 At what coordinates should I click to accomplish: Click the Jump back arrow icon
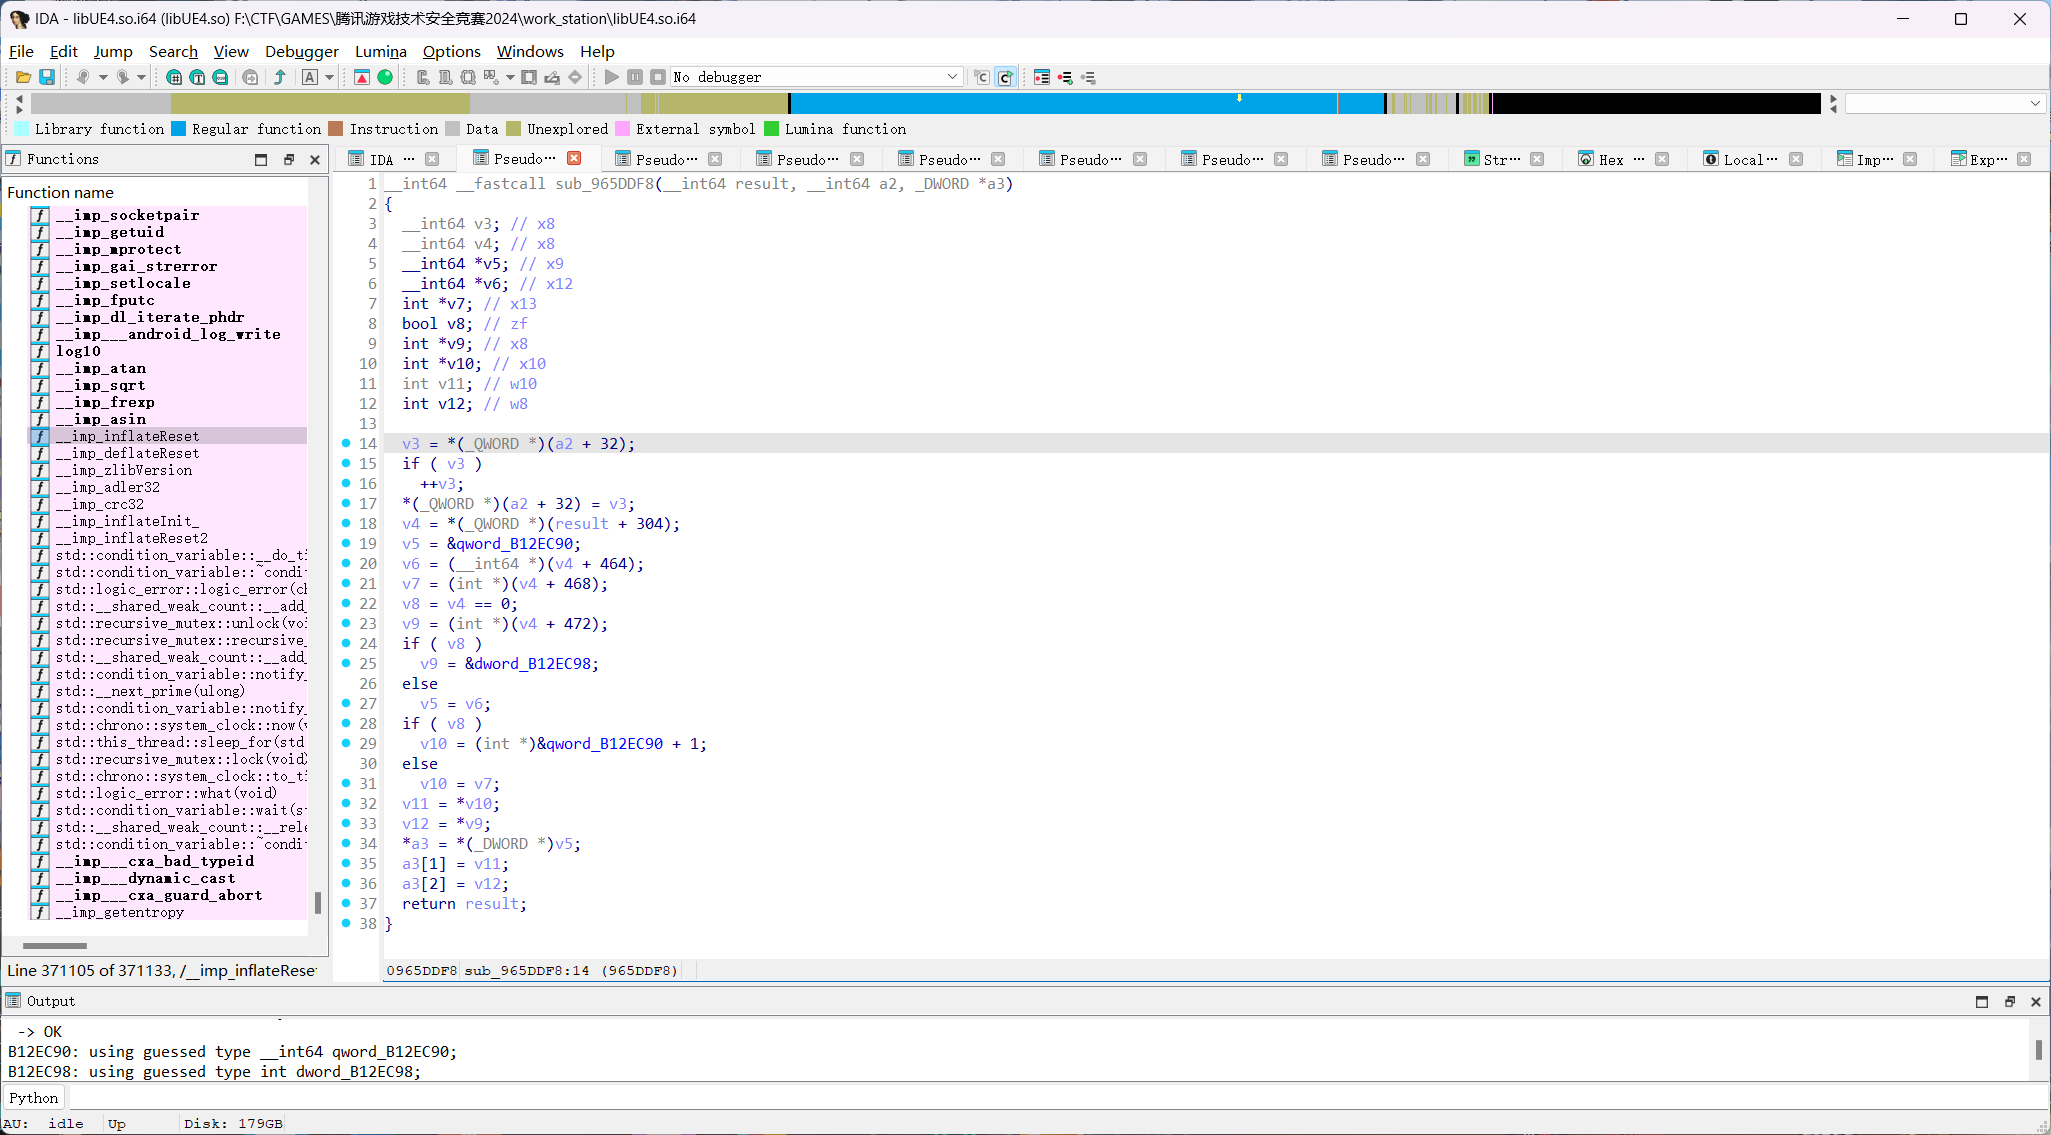coord(83,77)
